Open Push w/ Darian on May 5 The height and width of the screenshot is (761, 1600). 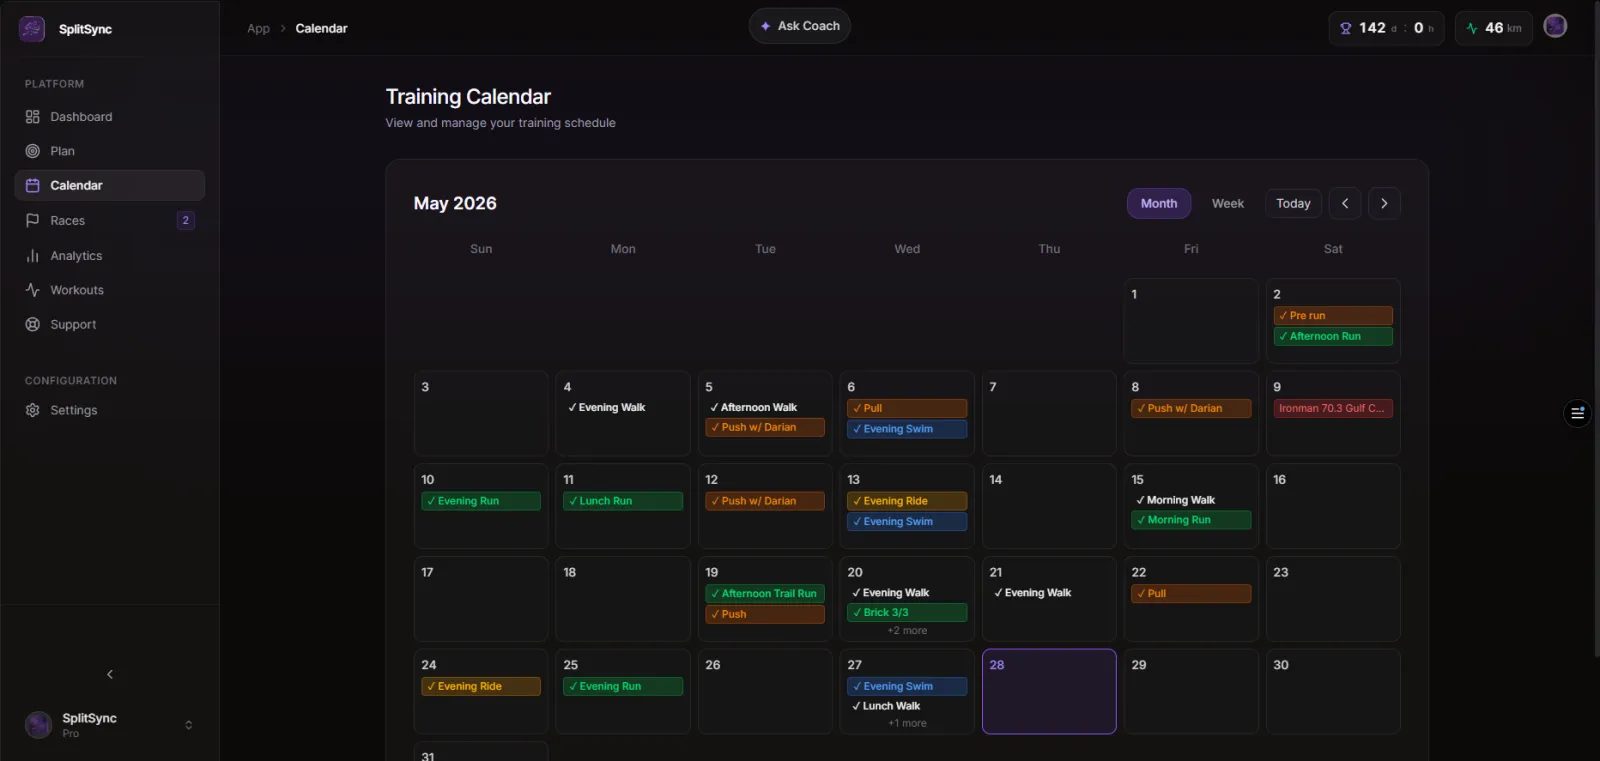[x=765, y=427]
